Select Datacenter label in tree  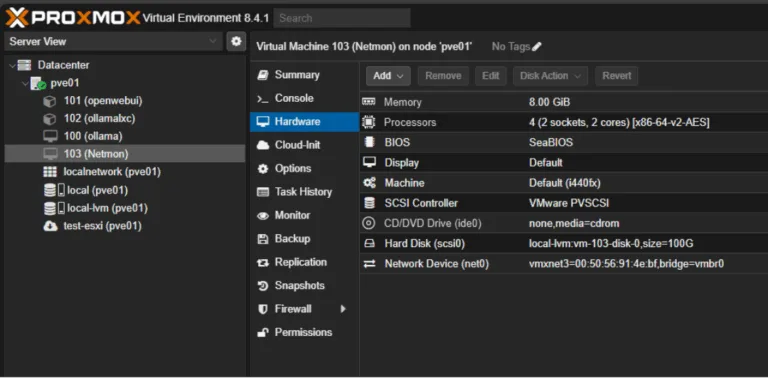click(x=64, y=65)
